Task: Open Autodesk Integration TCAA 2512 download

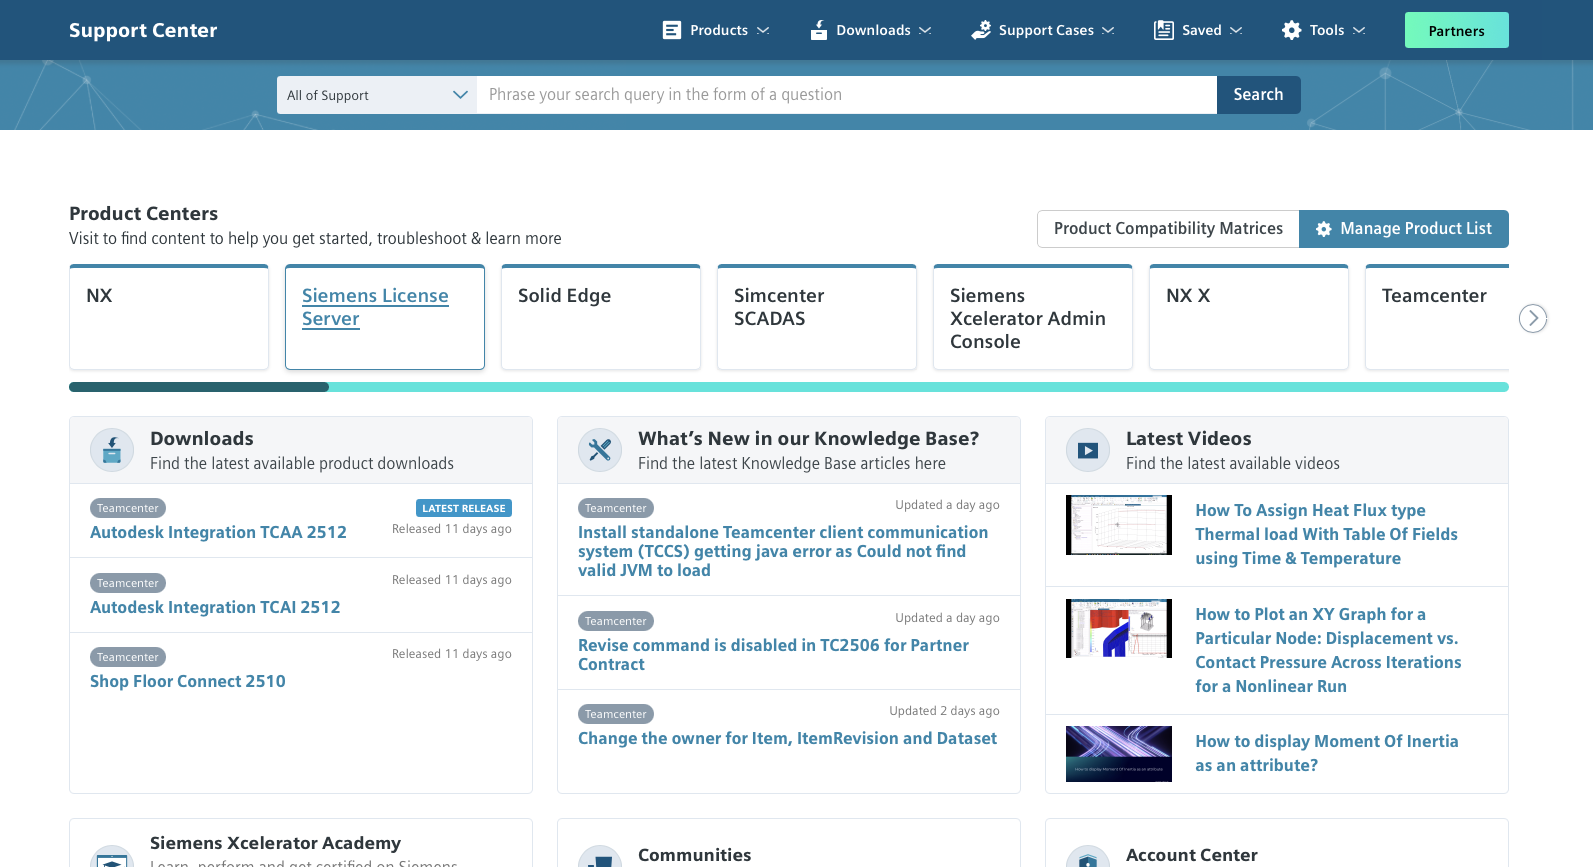Action: pos(218,533)
